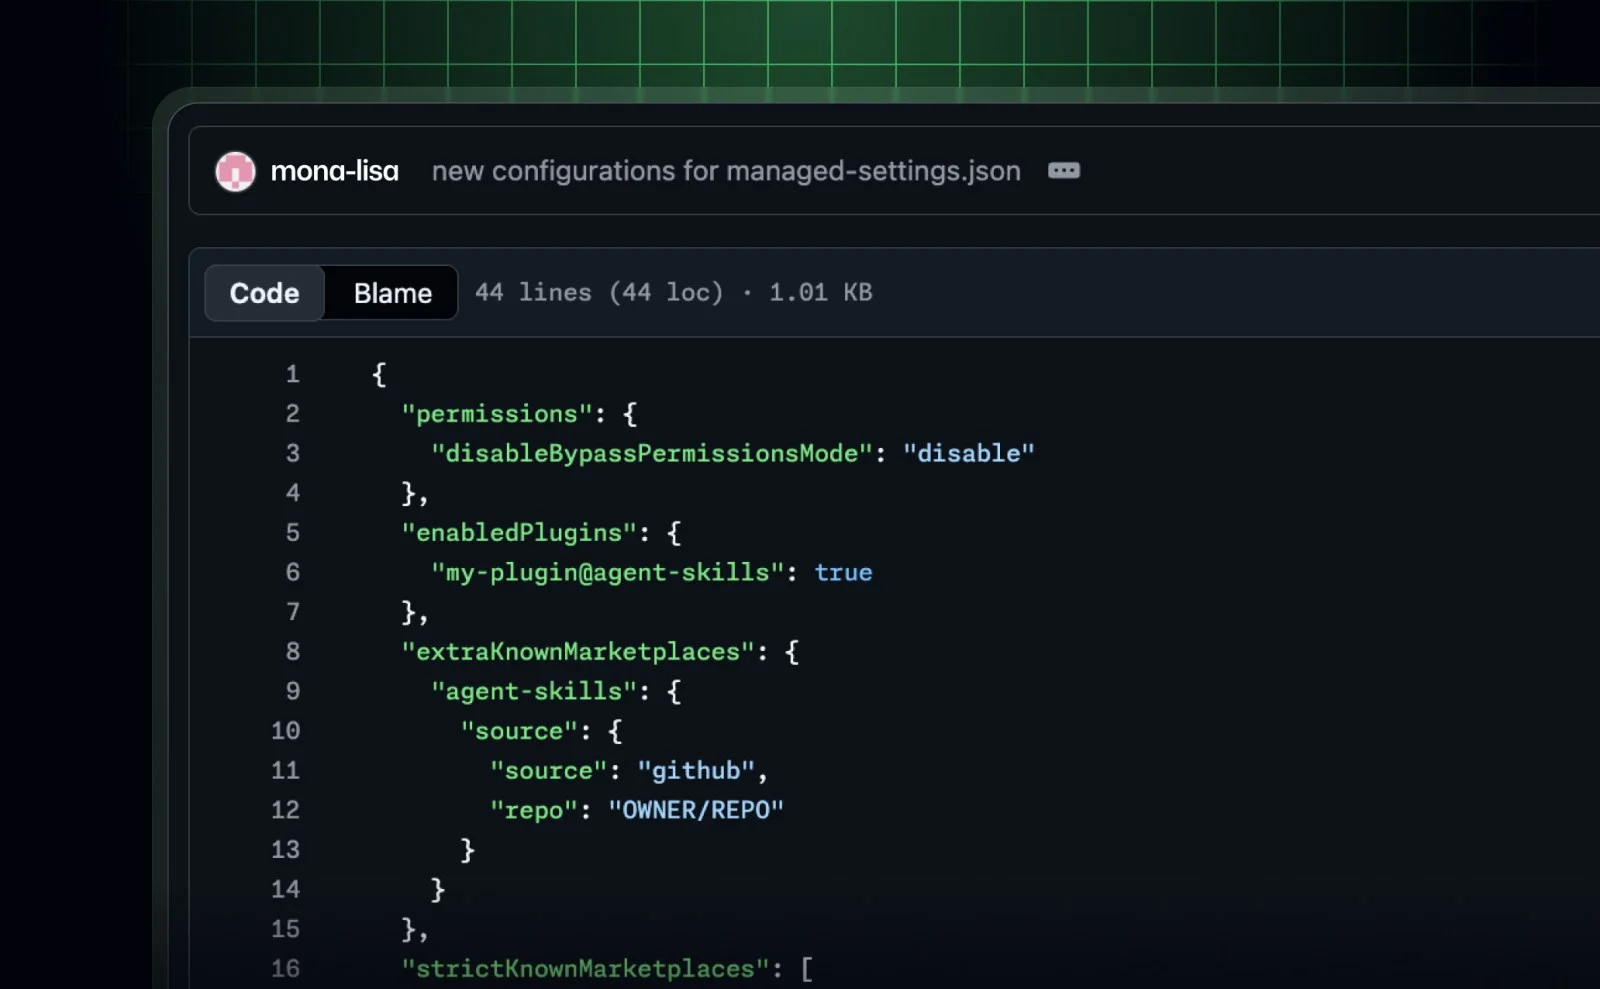
Task: Select line number 8
Action: point(292,652)
